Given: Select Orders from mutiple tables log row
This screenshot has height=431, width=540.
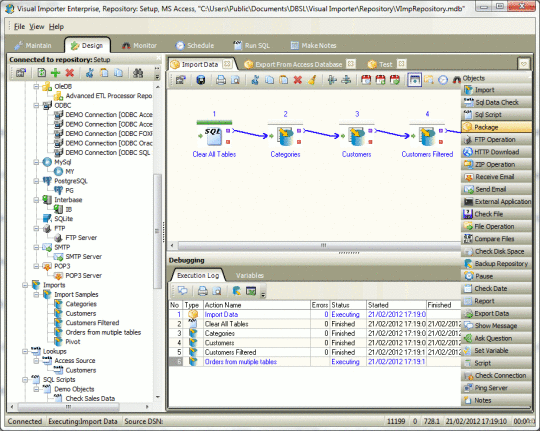Looking at the screenshot, I should point(314,362).
